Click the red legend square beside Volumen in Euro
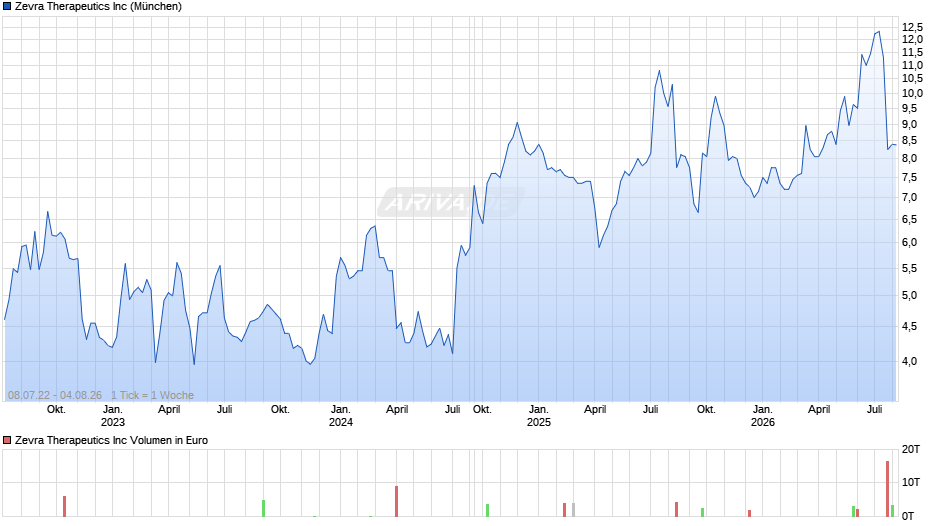Image resolution: width=940 pixels, height=526 pixels. [7, 441]
